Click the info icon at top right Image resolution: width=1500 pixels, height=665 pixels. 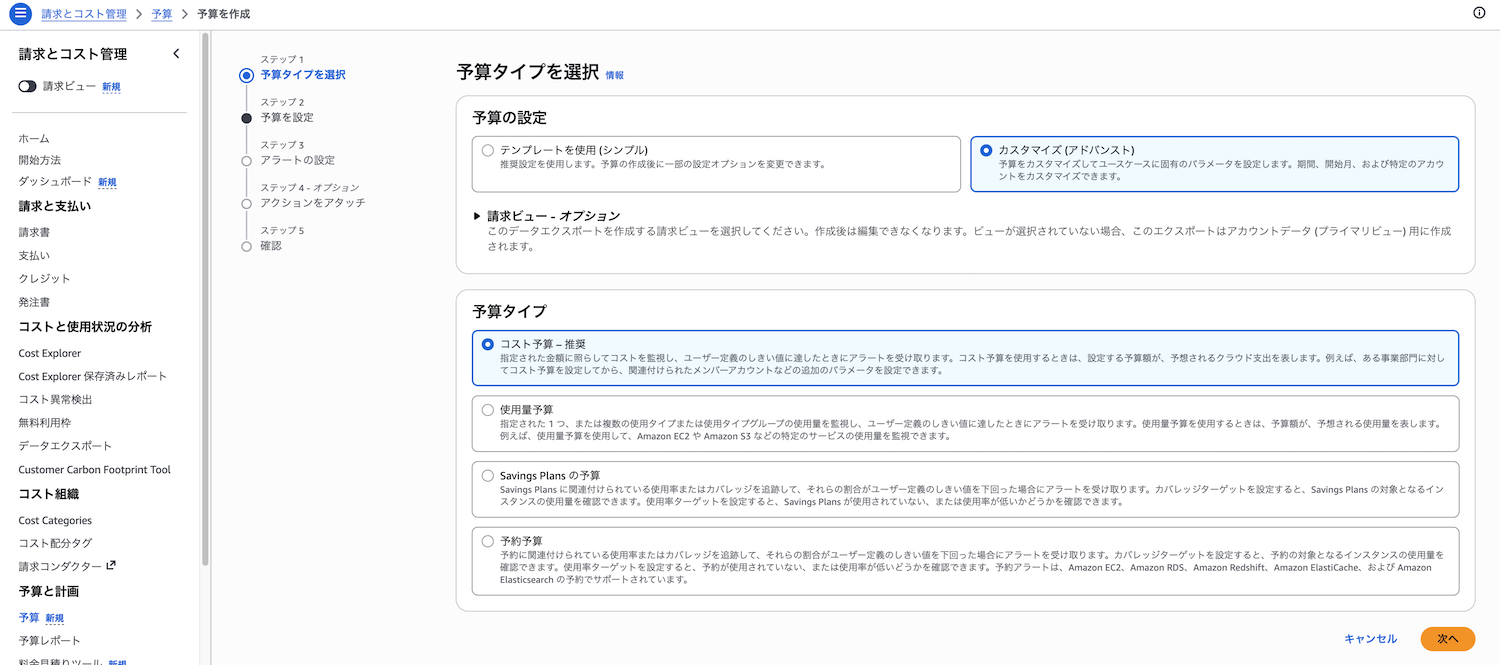1479,13
